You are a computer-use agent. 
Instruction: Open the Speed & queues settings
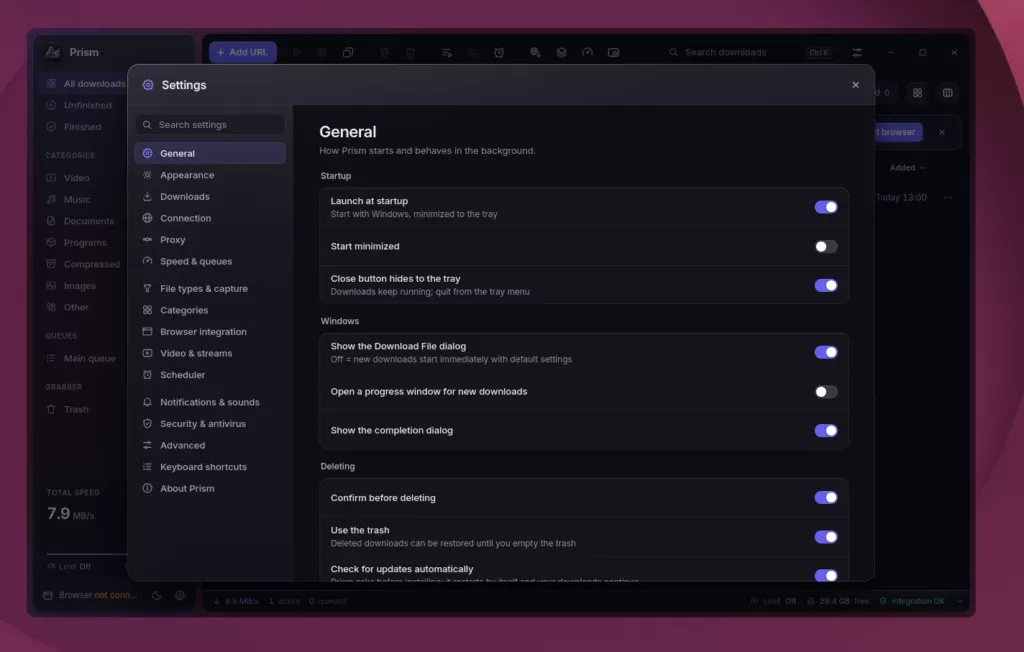(210, 261)
